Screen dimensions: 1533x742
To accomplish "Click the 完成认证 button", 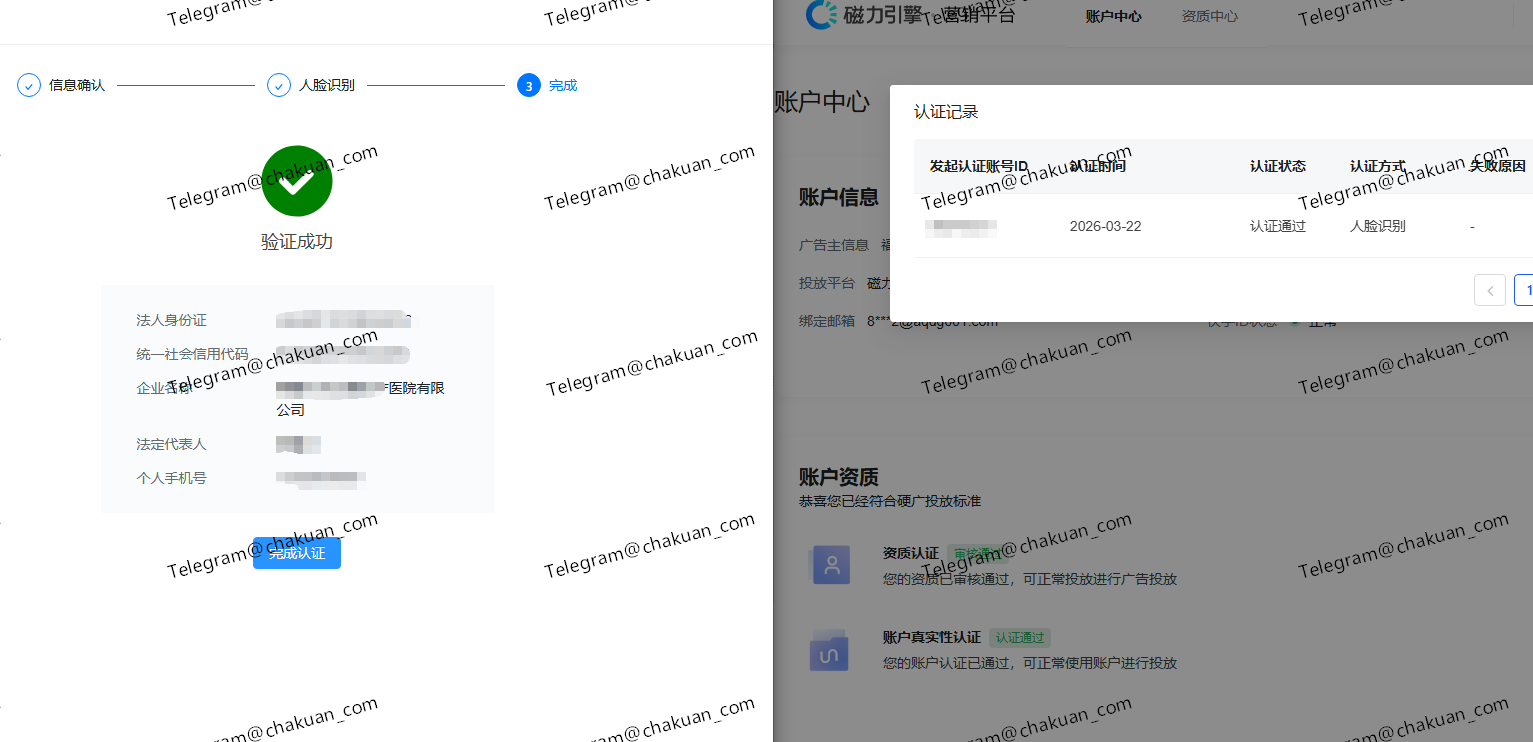I will (x=297, y=553).
